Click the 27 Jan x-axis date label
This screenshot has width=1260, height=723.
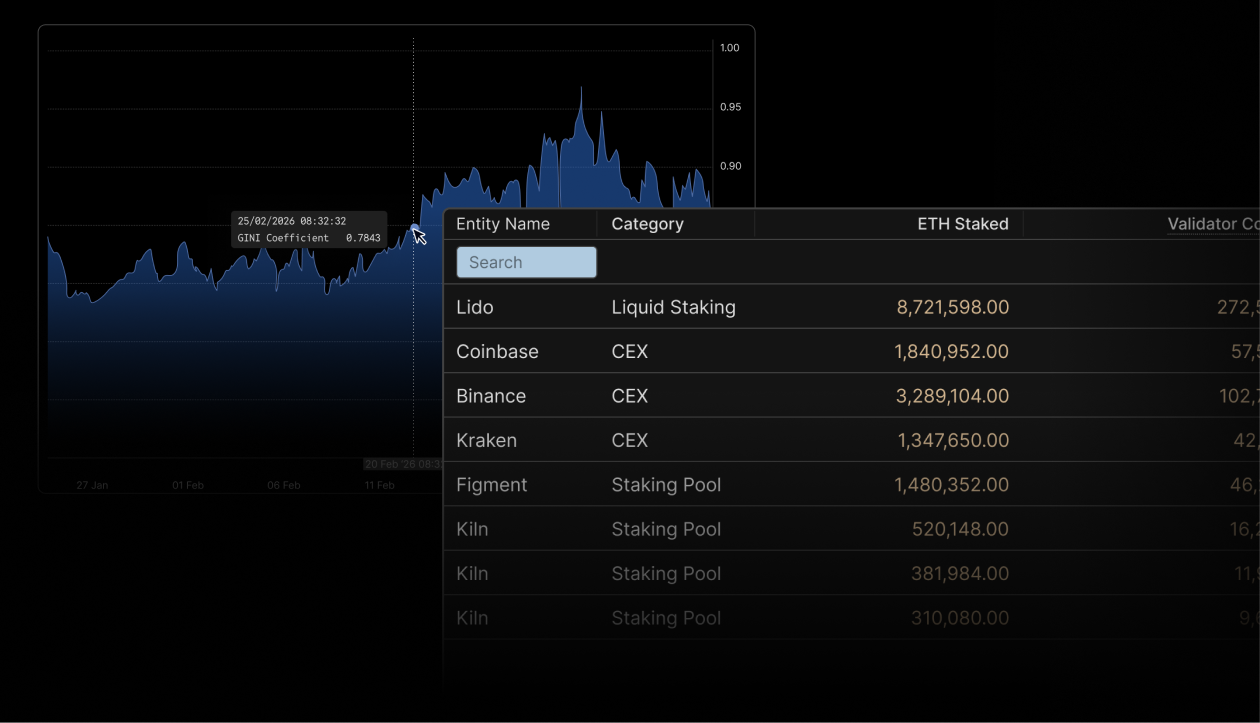pyautogui.click(x=92, y=485)
